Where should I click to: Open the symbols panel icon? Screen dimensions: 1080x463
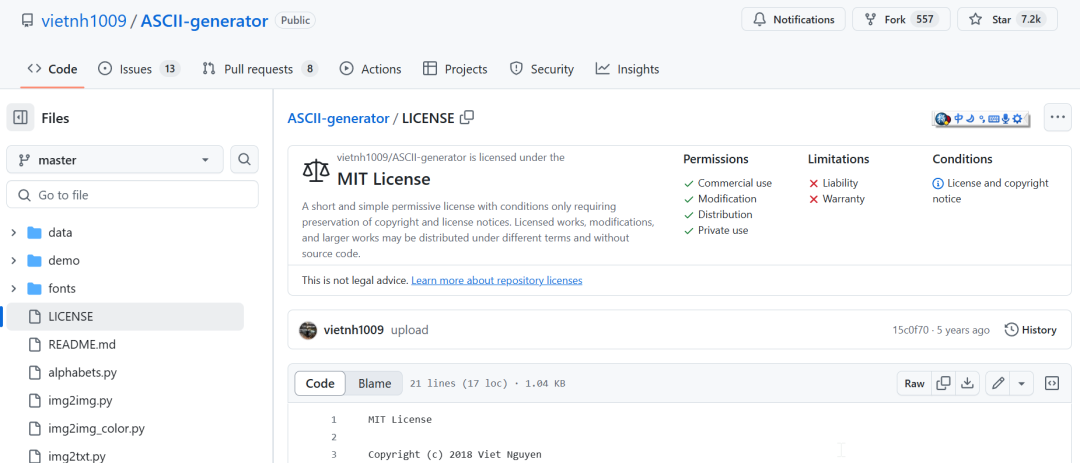pos(1052,383)
